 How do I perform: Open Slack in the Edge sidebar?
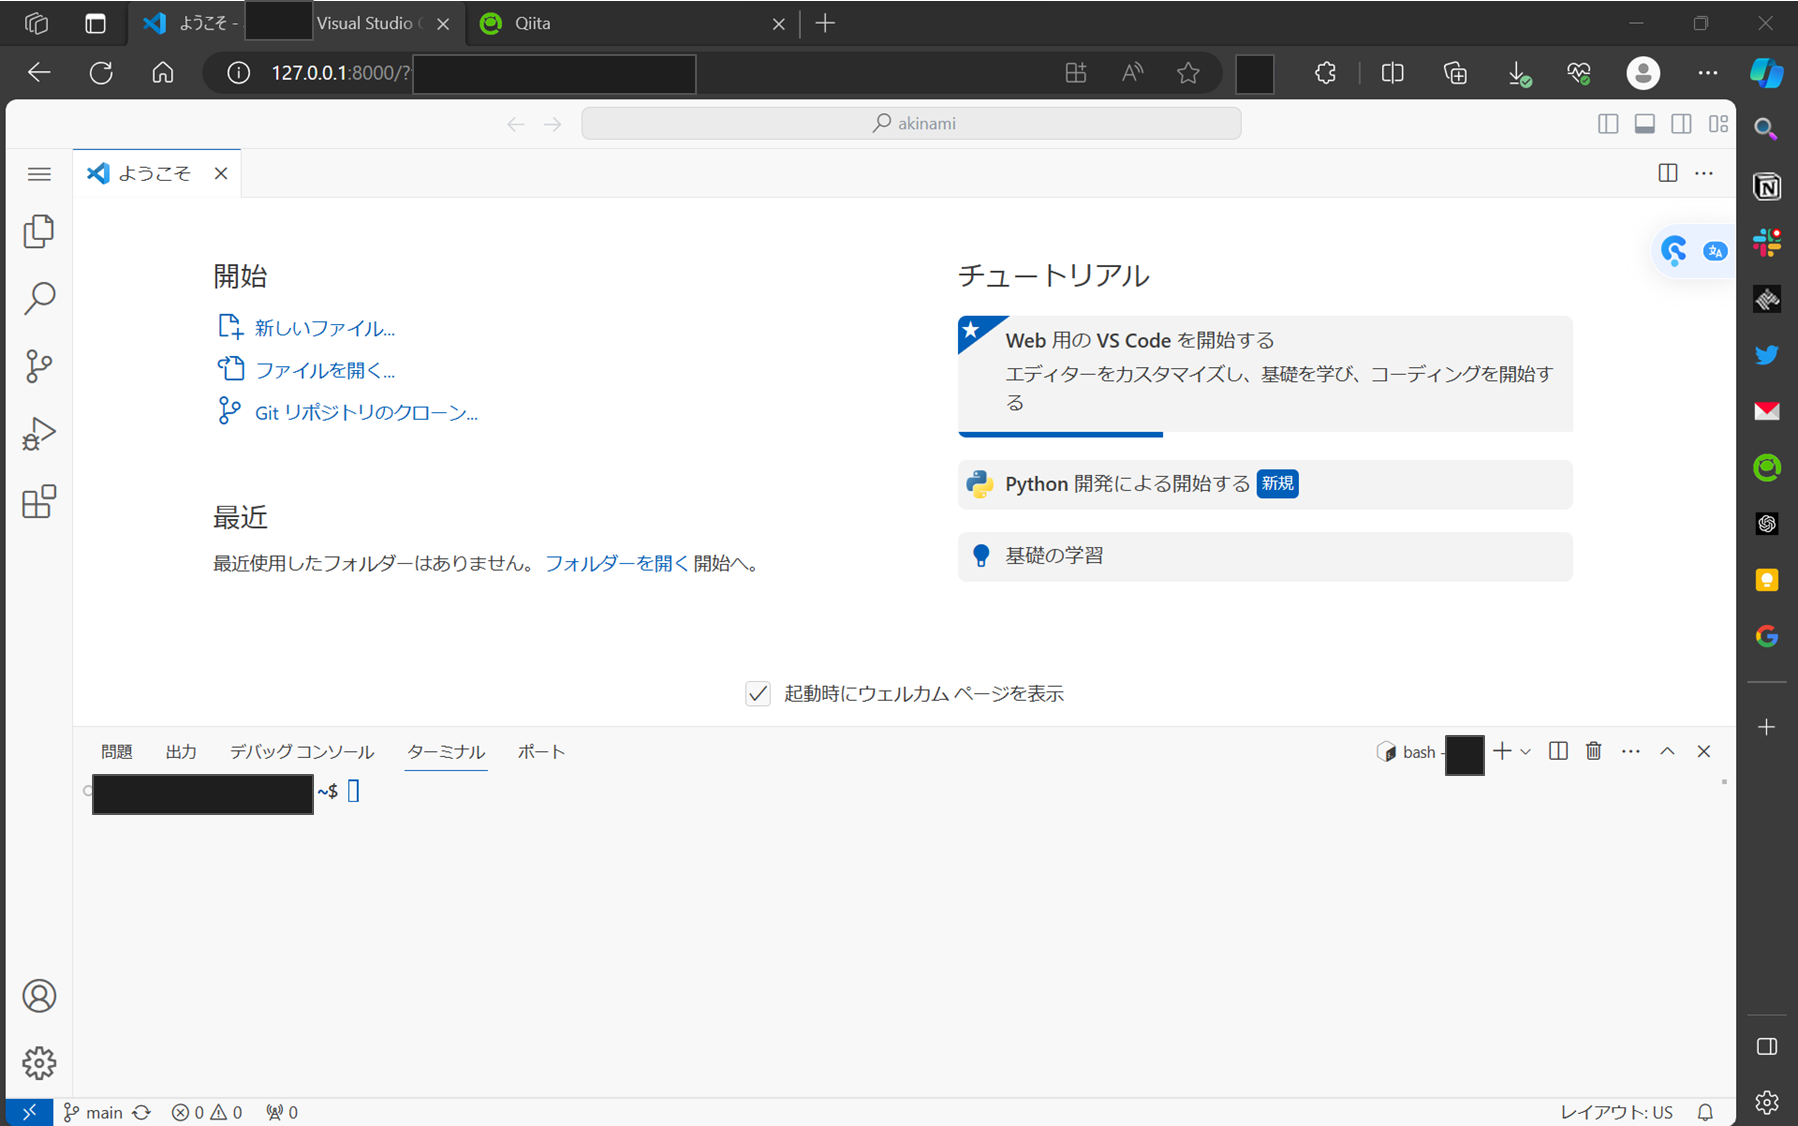tap(1767, 242)
